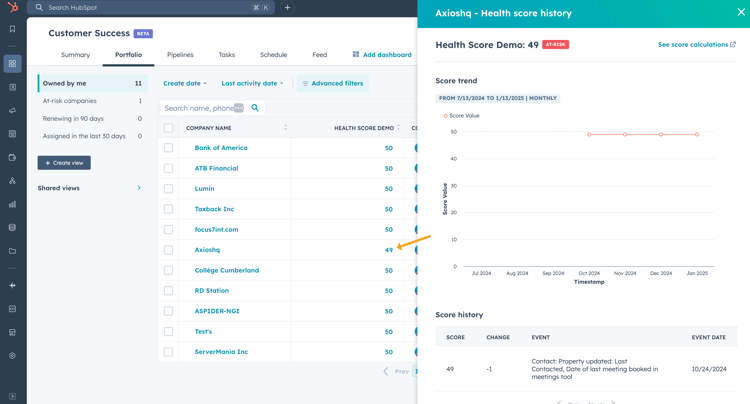Click the Create view button
The width and height of the screenshot is (750, 404).
[64, 163]
